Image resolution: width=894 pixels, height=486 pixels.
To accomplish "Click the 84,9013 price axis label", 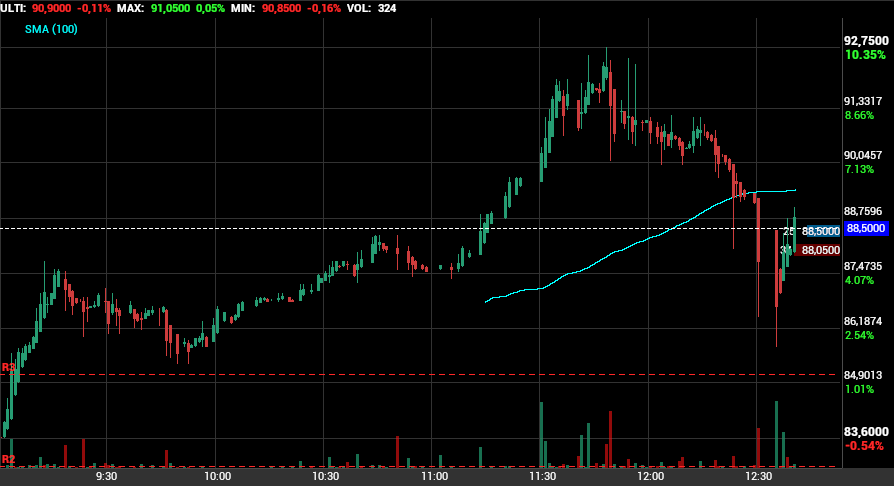I will tap(863, 375).
